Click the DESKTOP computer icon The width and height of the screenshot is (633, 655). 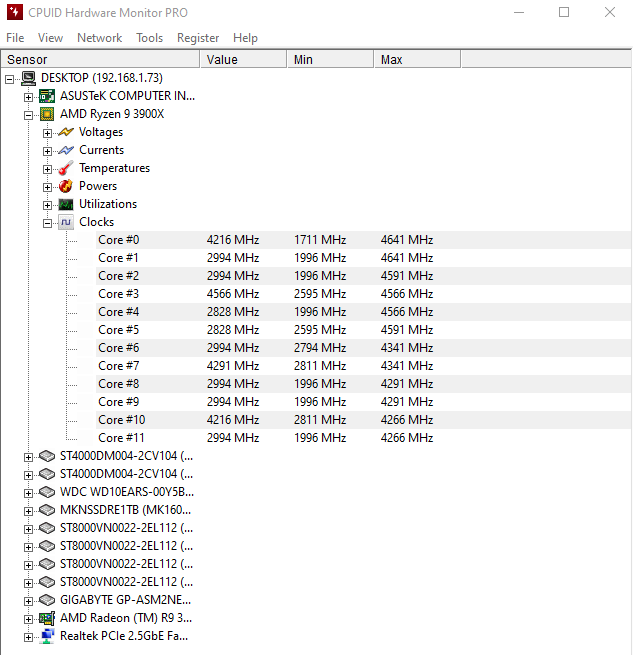click(28, 78)
